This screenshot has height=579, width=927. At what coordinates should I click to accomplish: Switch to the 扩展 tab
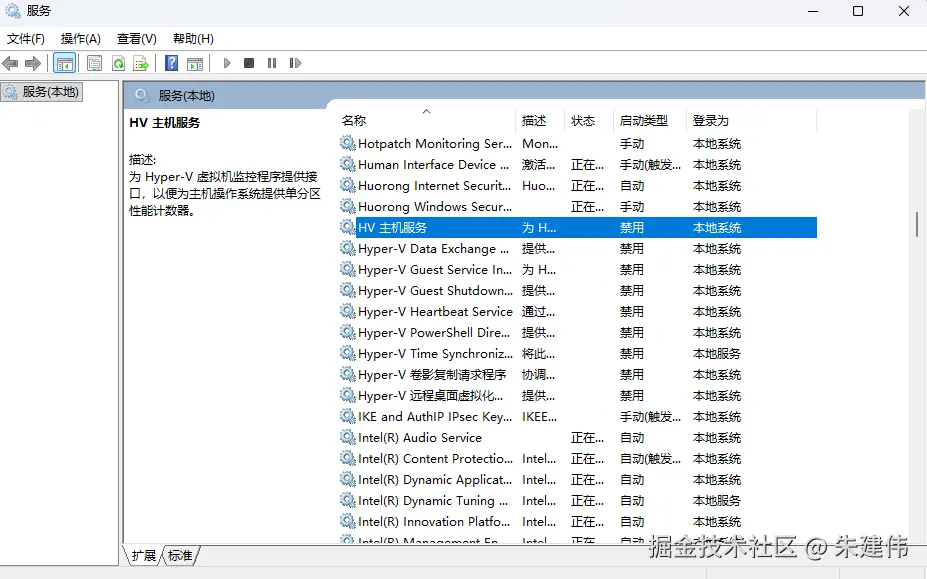click(143, 555)
